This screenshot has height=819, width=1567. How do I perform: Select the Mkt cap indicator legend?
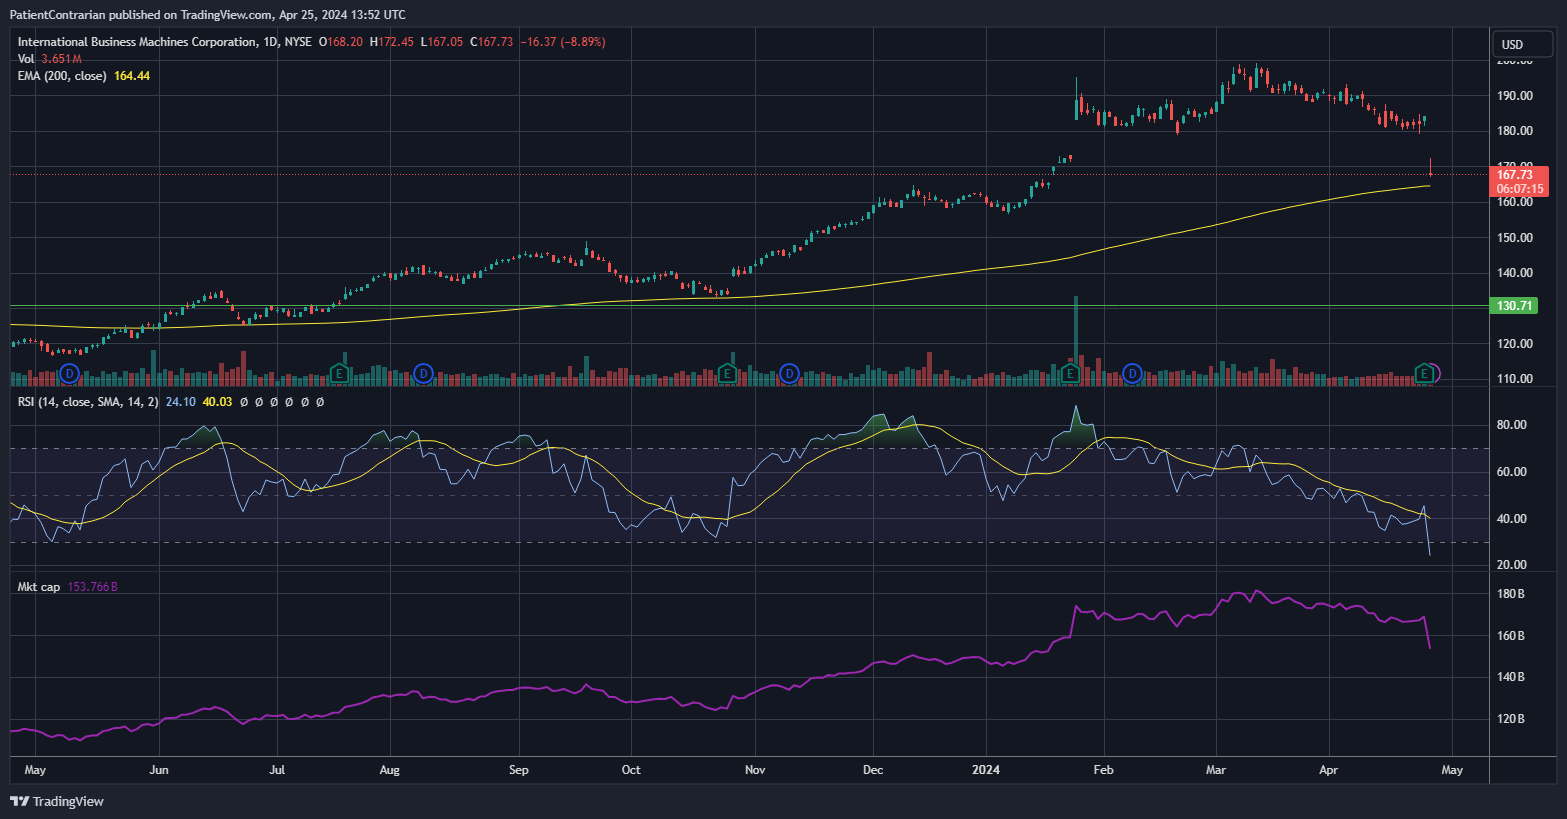click(39, 587)
